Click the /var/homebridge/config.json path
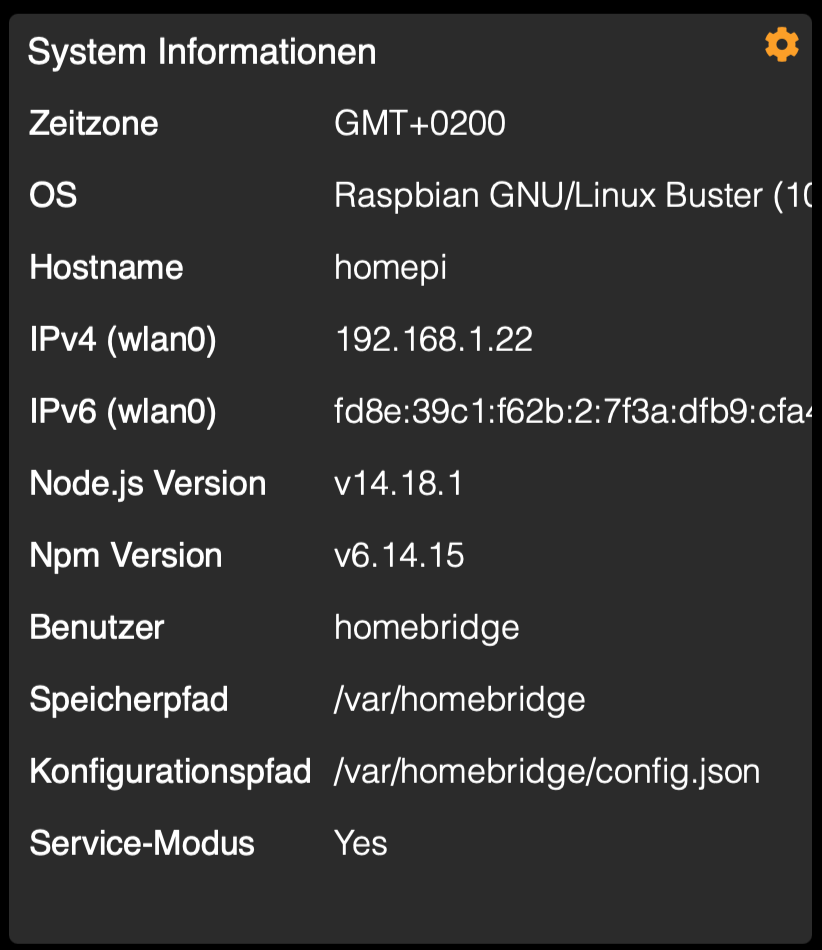The height and width of the screenshot is (950, 822). tap(547, 772)
